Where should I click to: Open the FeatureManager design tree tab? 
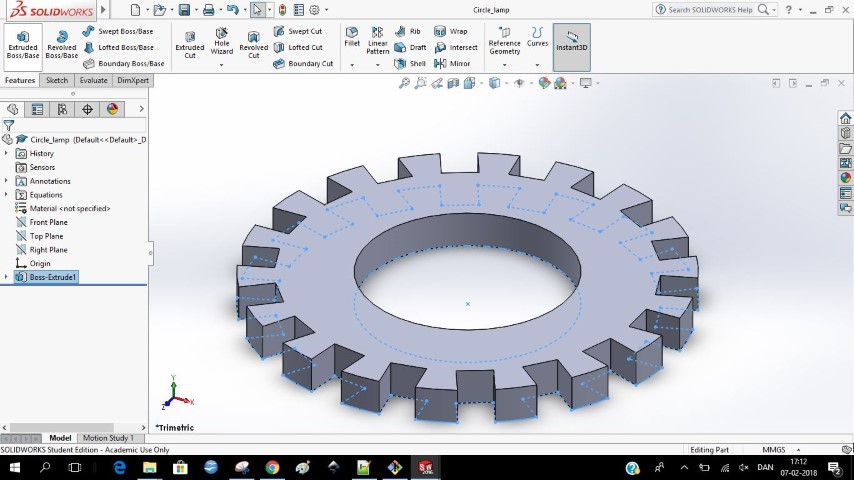pyautogui.click(x=13, y=110)
